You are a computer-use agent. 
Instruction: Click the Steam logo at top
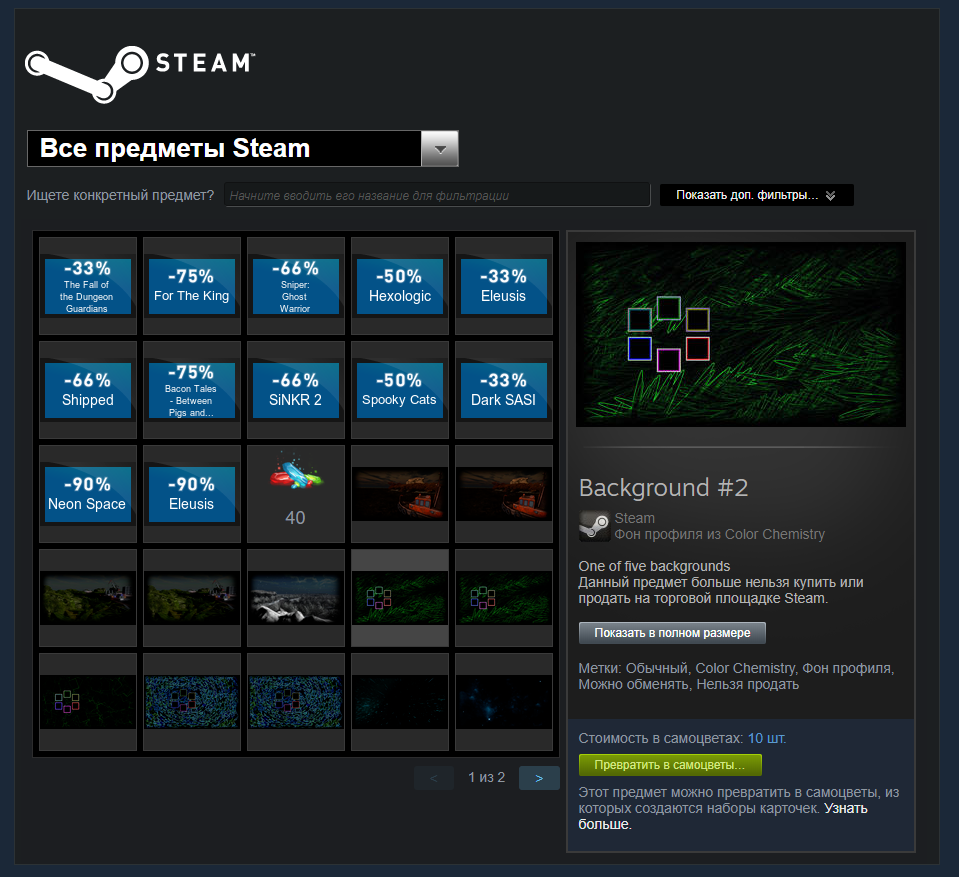(140, 73)
